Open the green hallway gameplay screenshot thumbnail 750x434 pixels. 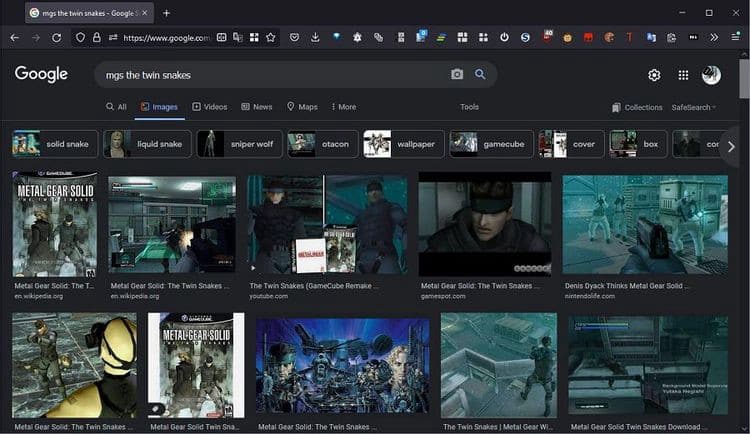[172, 225]
